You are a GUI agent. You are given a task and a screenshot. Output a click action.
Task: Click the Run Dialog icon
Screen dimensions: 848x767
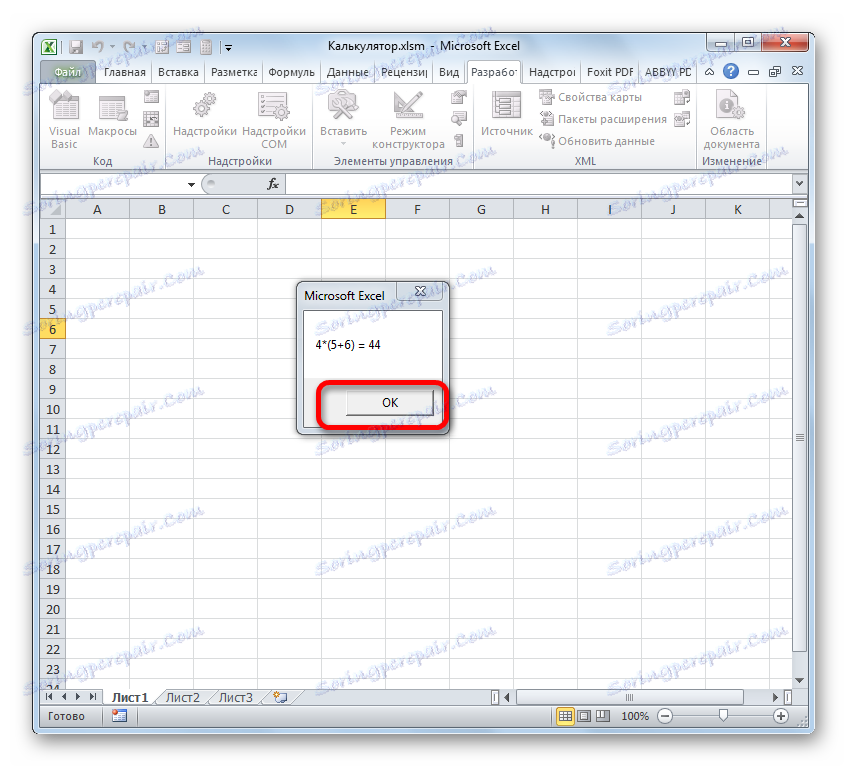coord(459,141)
